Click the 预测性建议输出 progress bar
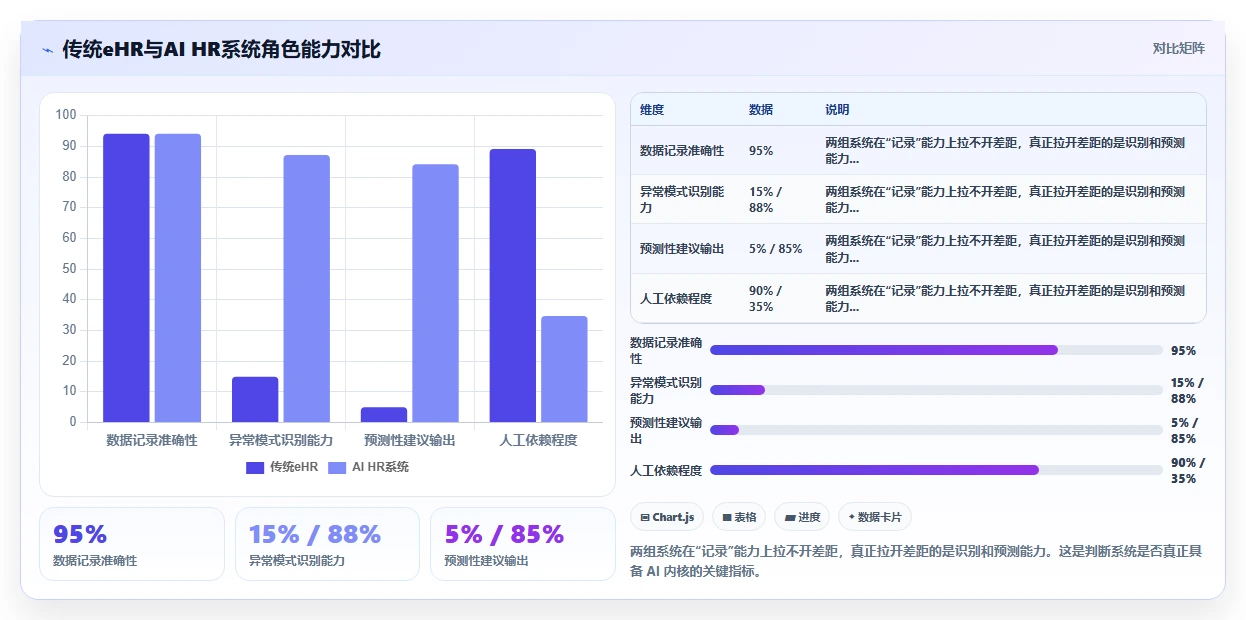 click(x=936, y=430)
